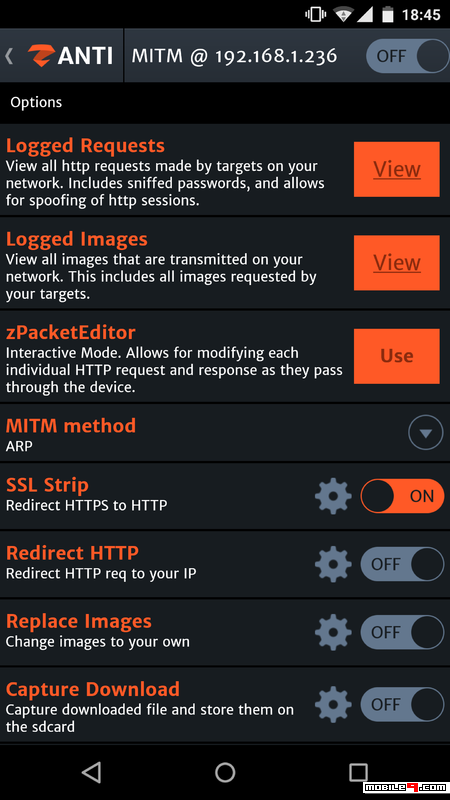Turn on the main MITM toggle
Image resolution: width=450 pixels, height=800 pixels.
click(407, 56)
